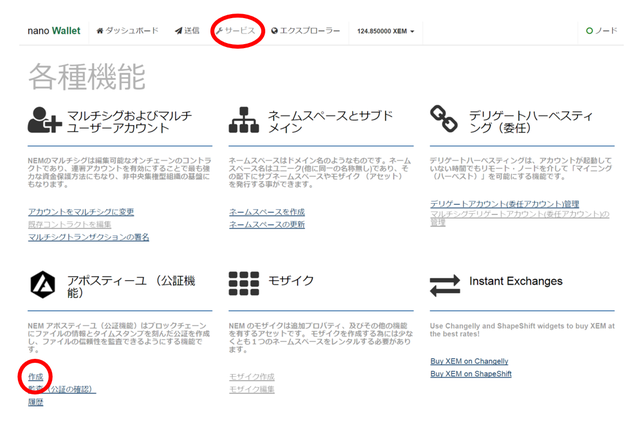The width and height of the screenshot is (630, 429).
Task: Click the Changelly and ShapeShift description text
Action: click(522, 330)
